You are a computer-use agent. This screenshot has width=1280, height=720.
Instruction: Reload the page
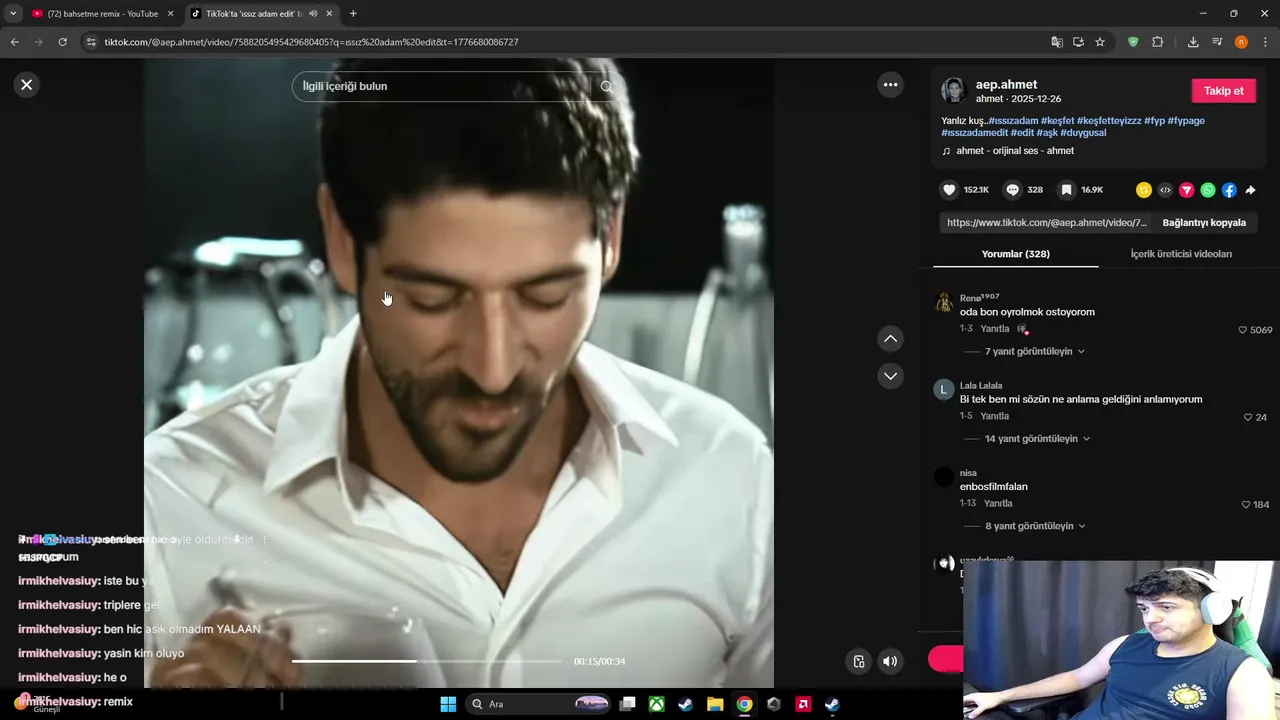[x=62, y=42]
